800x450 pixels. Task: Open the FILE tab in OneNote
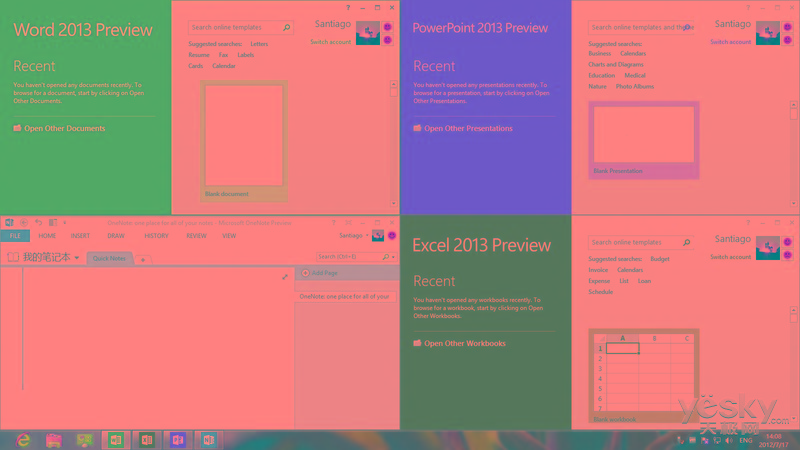(x=15, y=236)
